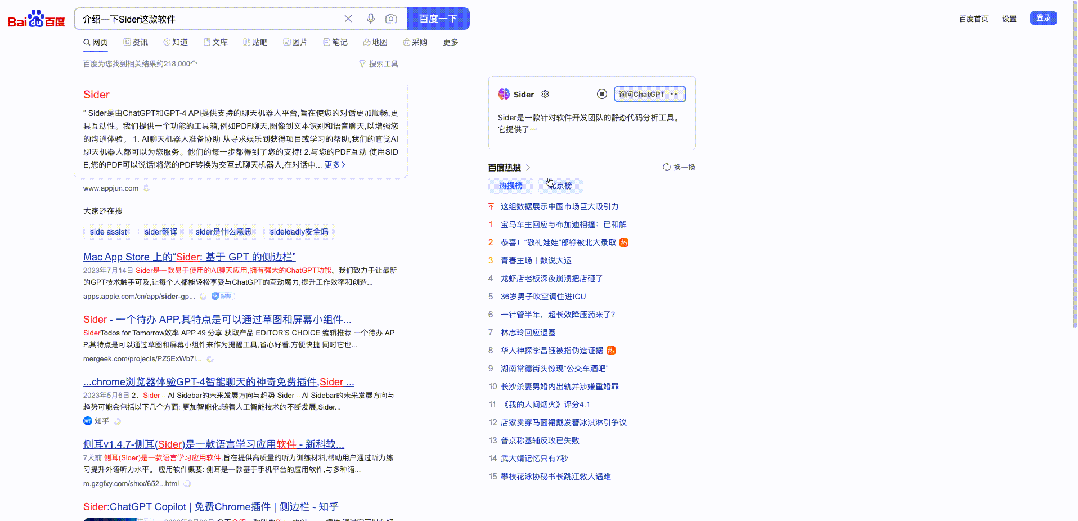Click related search 'sider是什么意思'
Screen dimensions: 1078x521
pos(223,232)
